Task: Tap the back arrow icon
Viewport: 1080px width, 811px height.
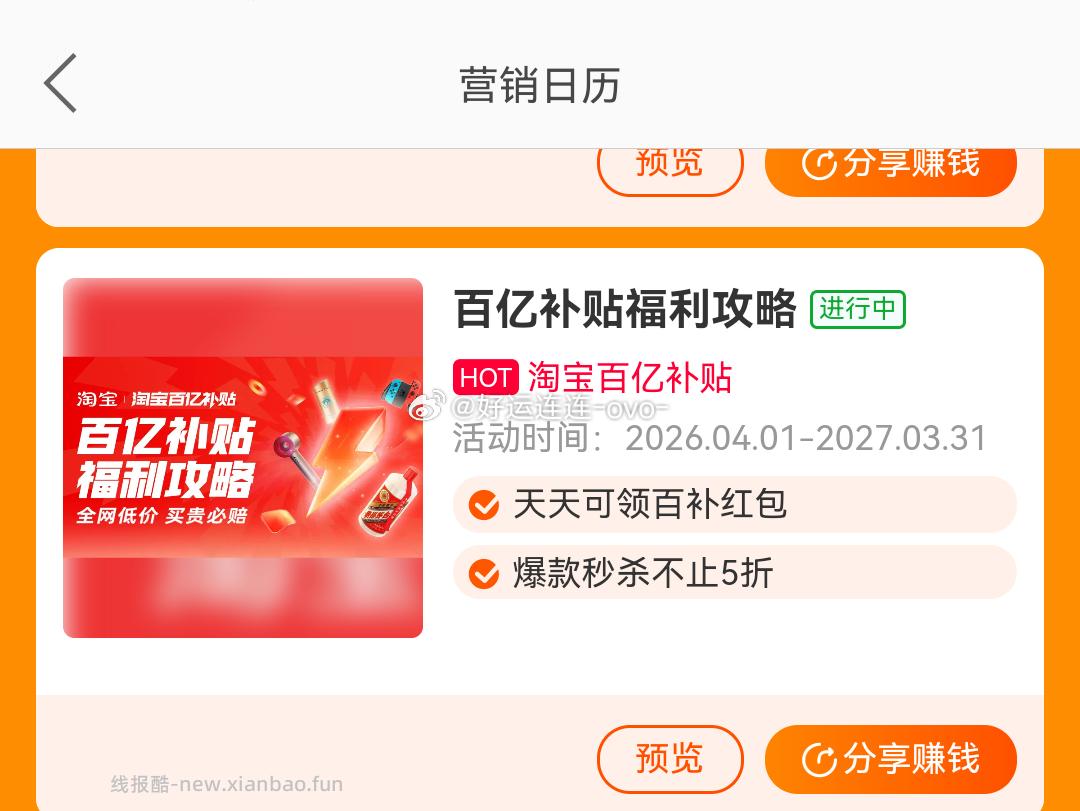Action: point(60,83)
